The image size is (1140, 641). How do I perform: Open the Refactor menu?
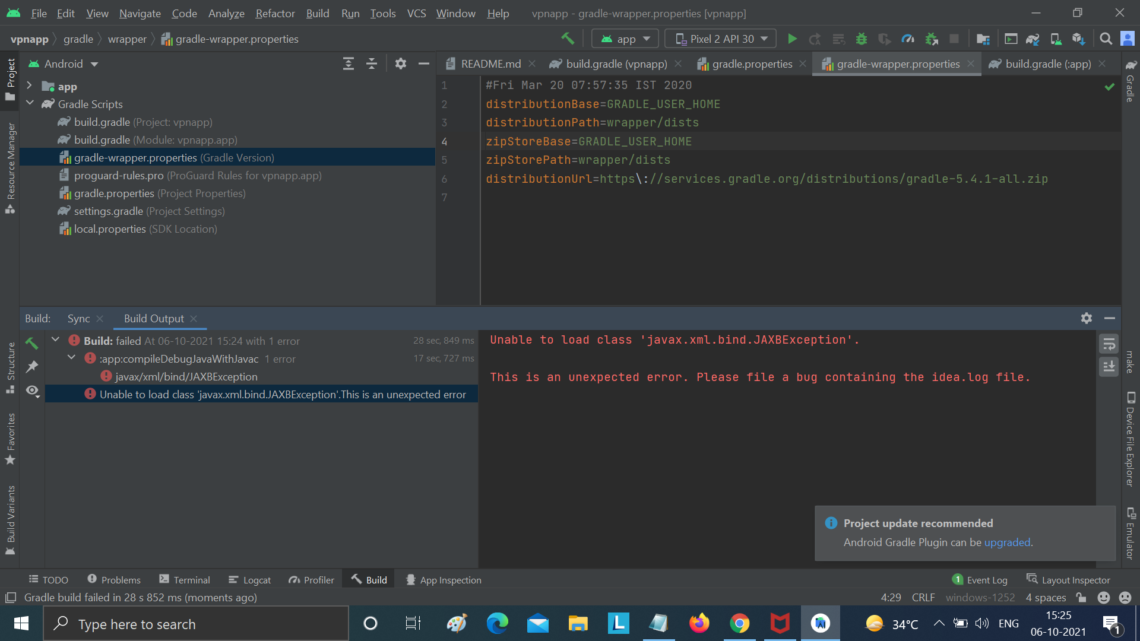[275, 13]
